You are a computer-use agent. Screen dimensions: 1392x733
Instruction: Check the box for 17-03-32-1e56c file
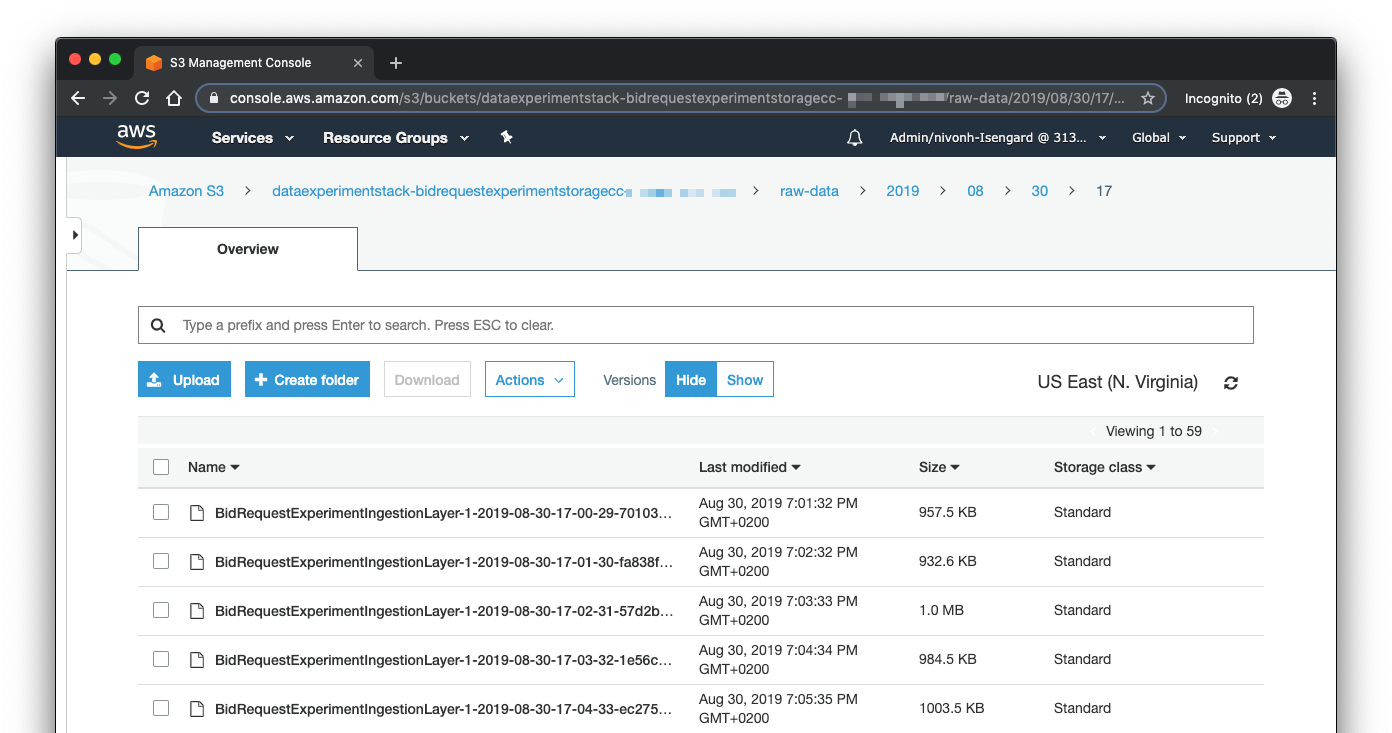tap(161, 659)
